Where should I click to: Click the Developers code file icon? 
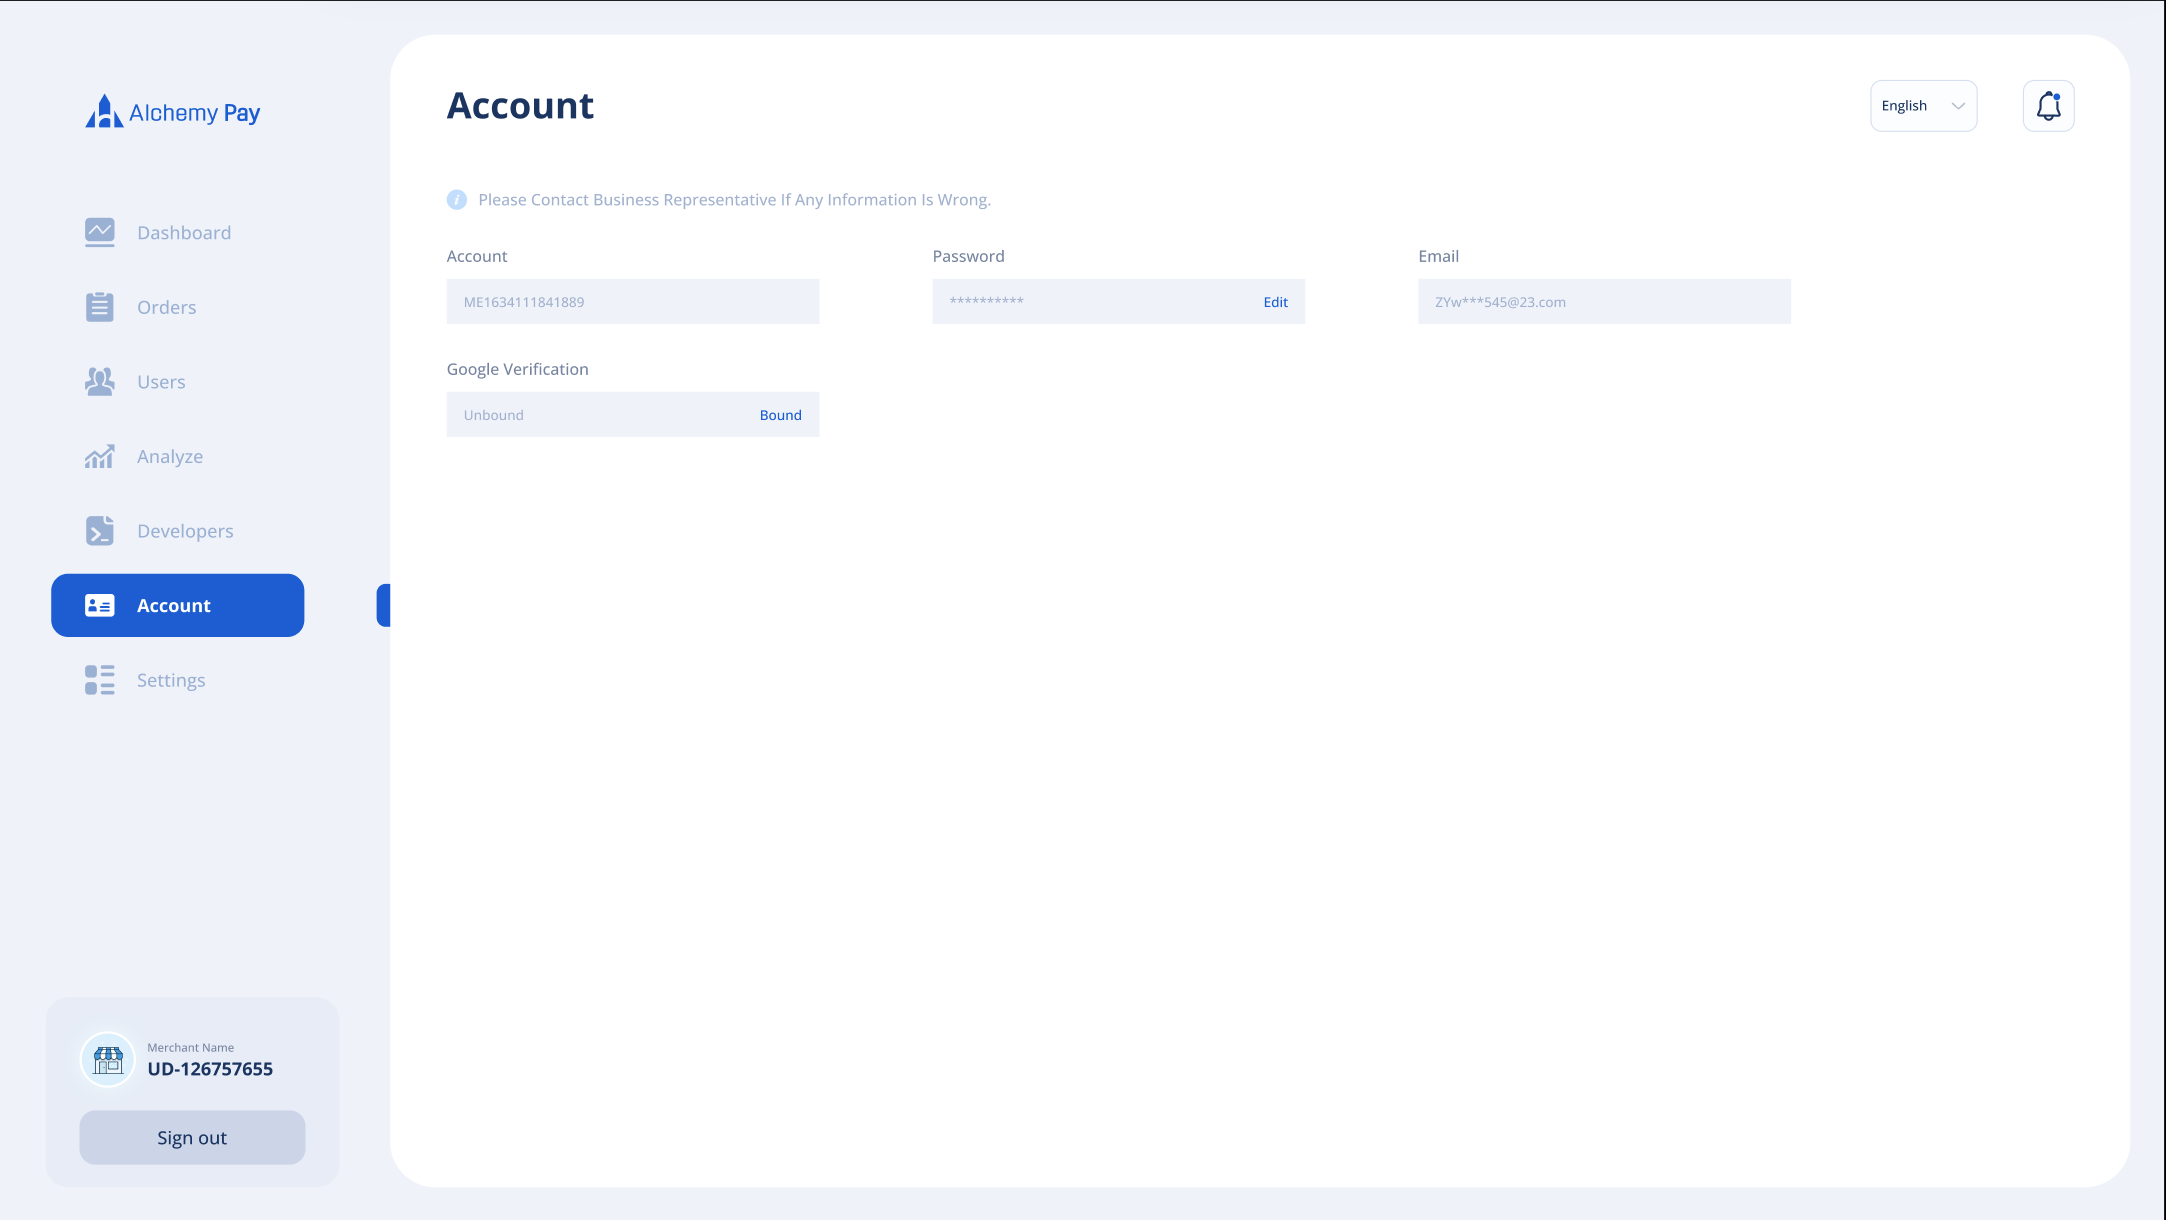tap(100, 531)
